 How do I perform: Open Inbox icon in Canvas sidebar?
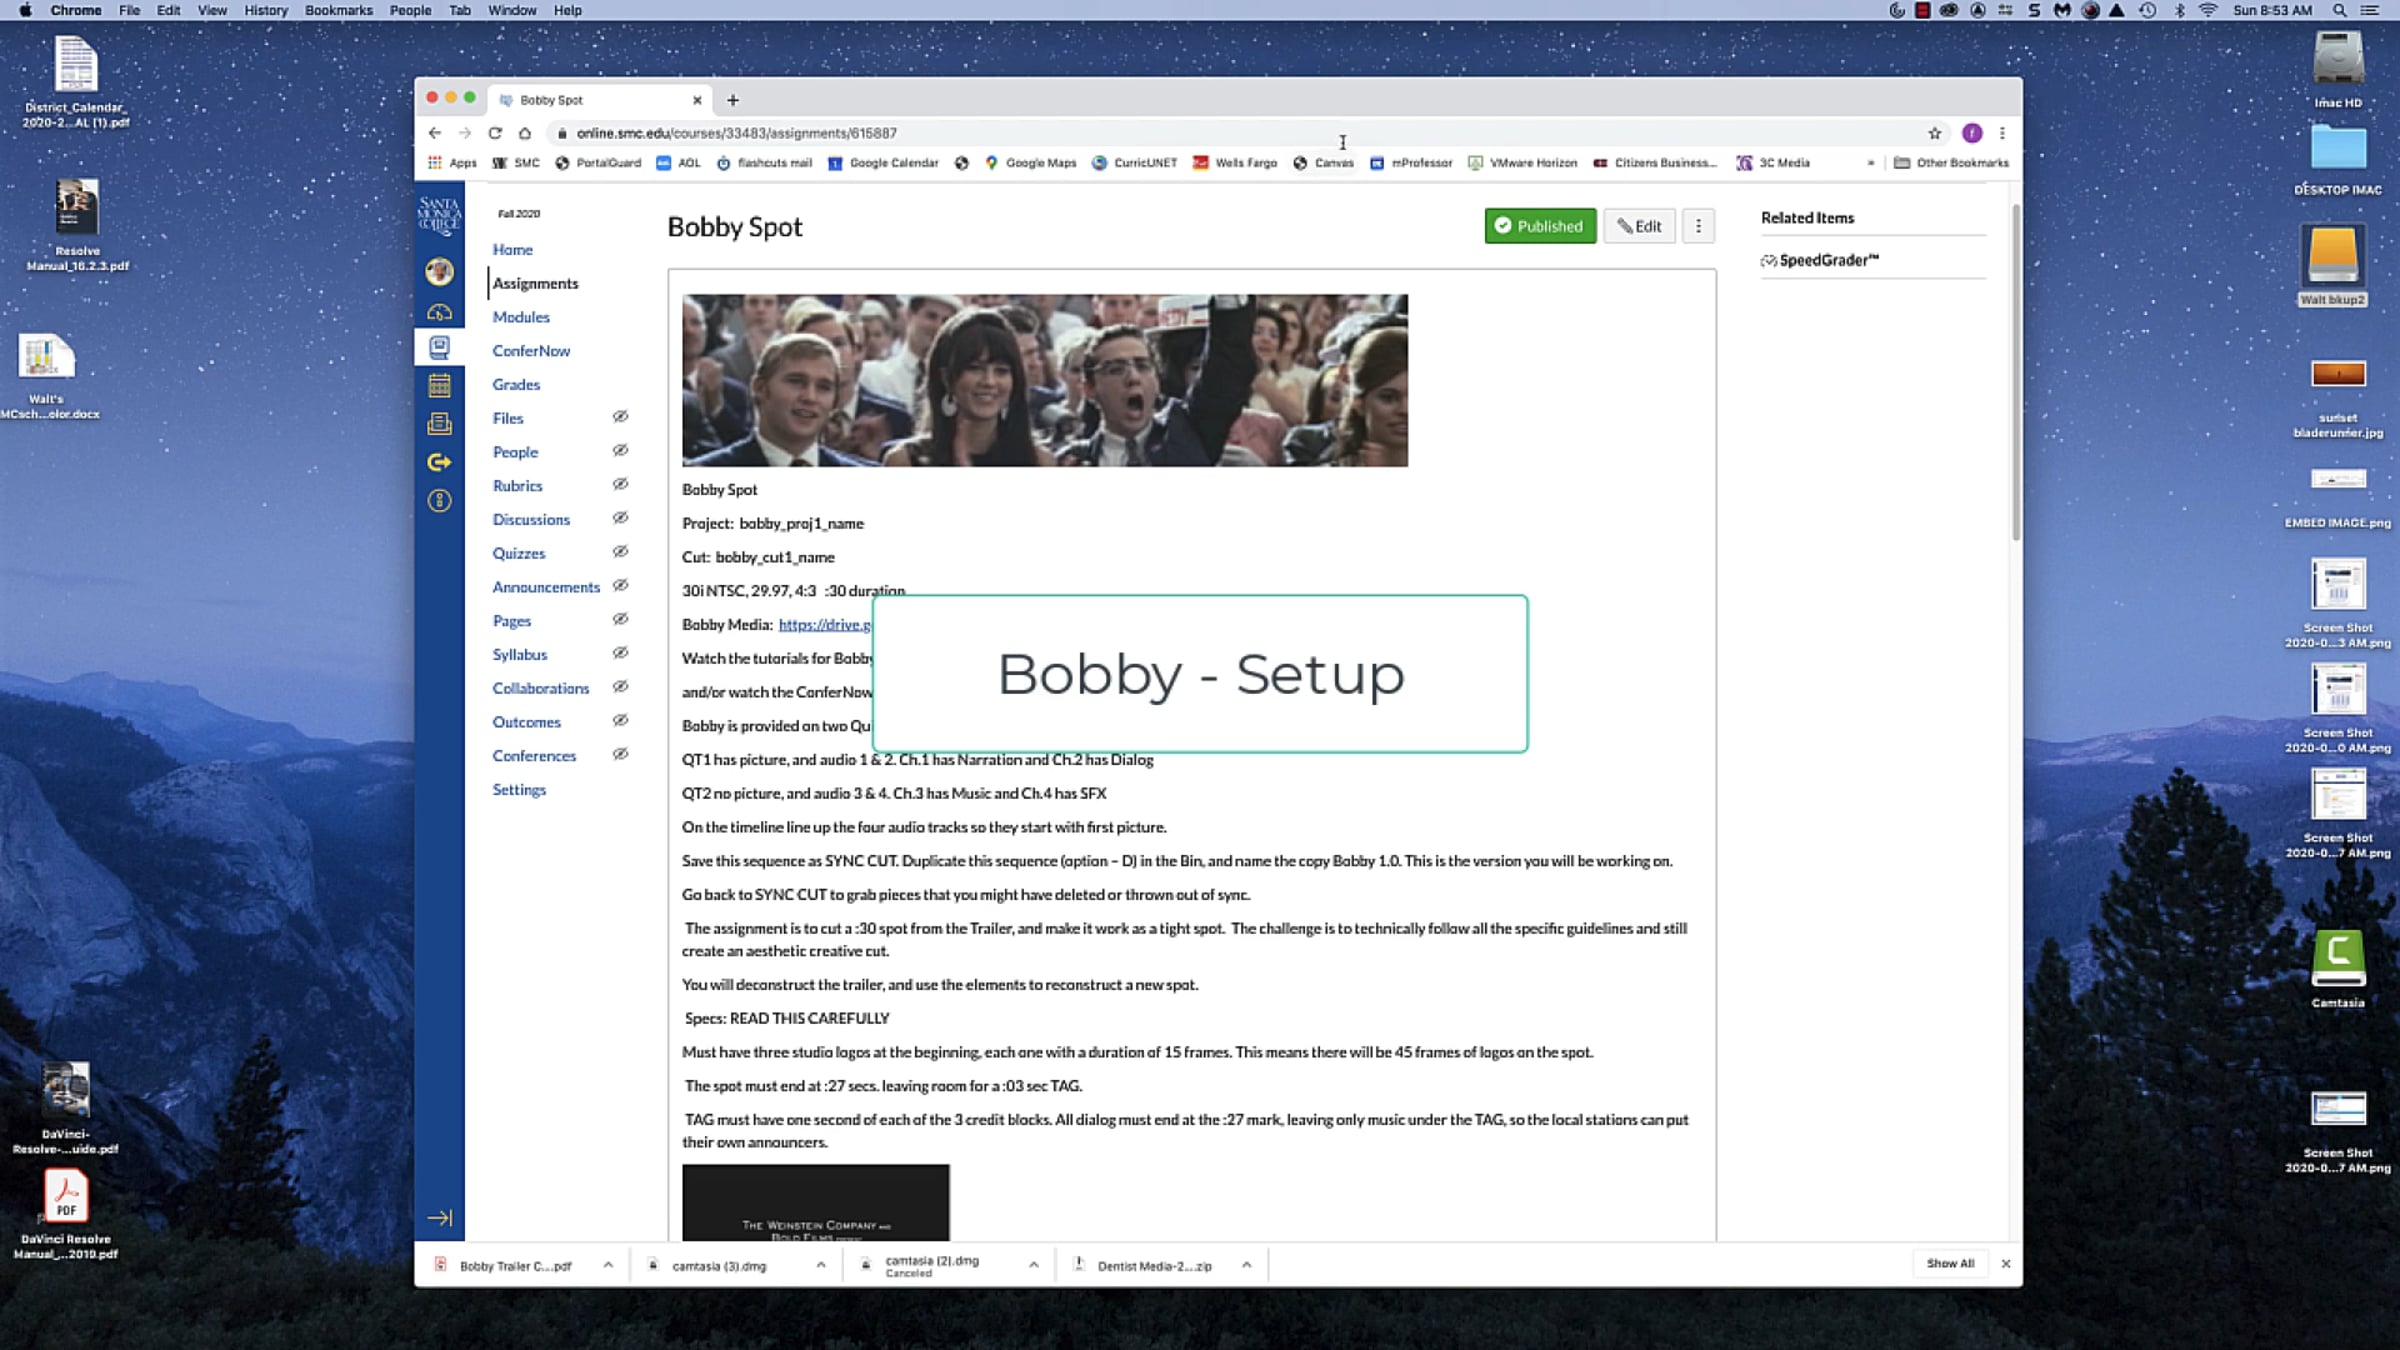tap(439, 424)
